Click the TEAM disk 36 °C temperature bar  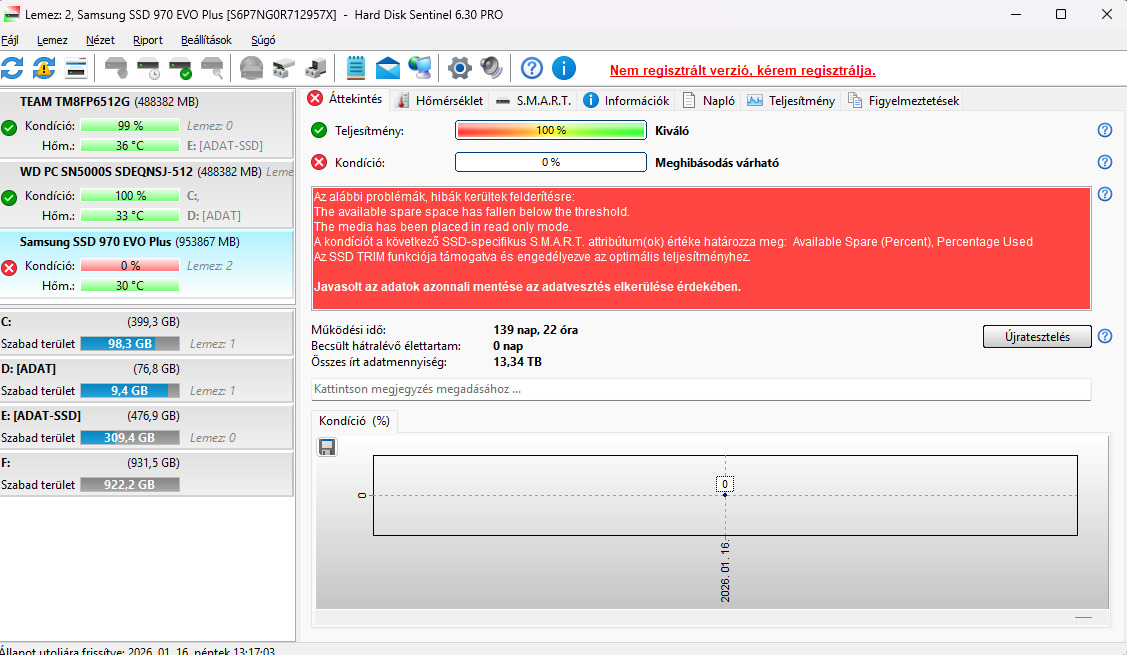pyautogui.click(x=129, y=145)
